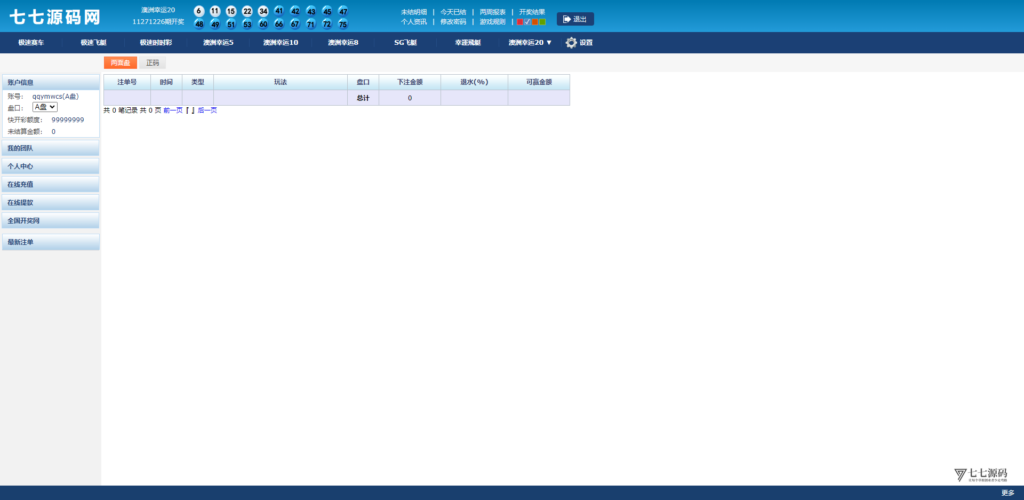
Task: Click the 七七源码网 site logo
Action: point(55,17)
